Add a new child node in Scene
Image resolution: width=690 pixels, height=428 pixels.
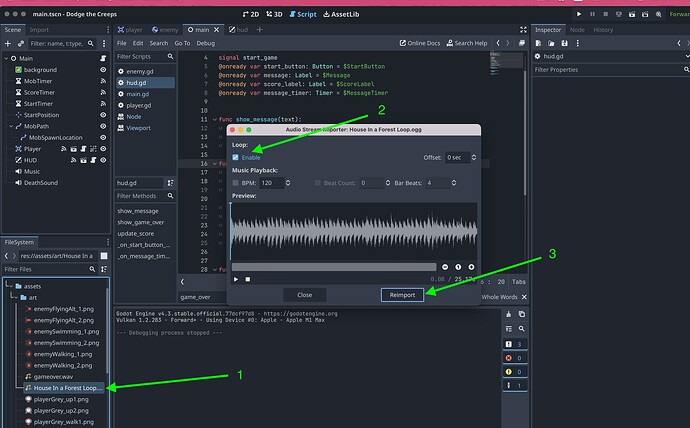click(8, 44)
